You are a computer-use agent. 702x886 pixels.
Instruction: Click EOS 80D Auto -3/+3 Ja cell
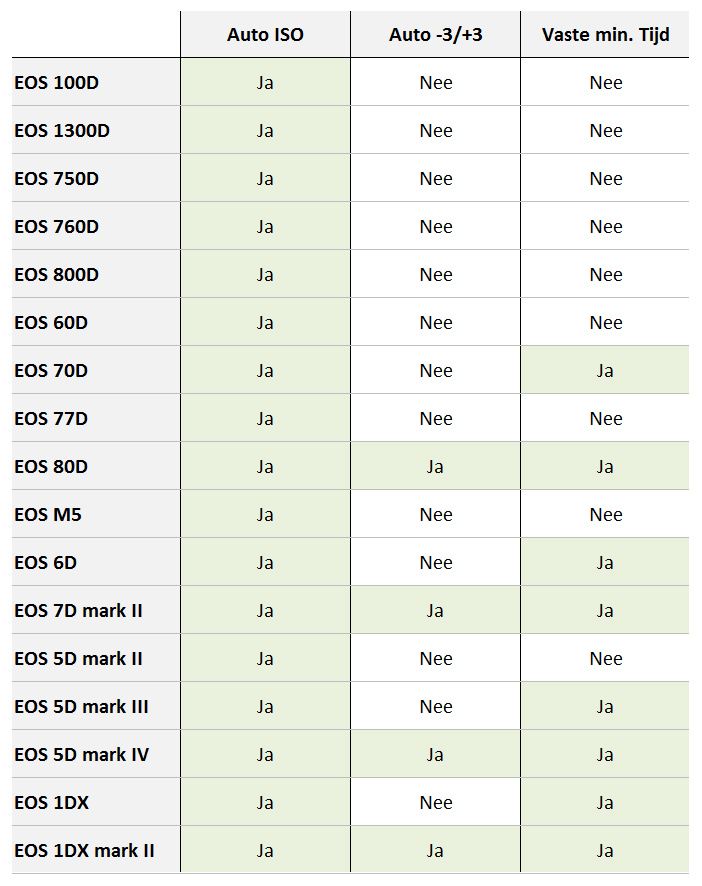pos(435,467)
